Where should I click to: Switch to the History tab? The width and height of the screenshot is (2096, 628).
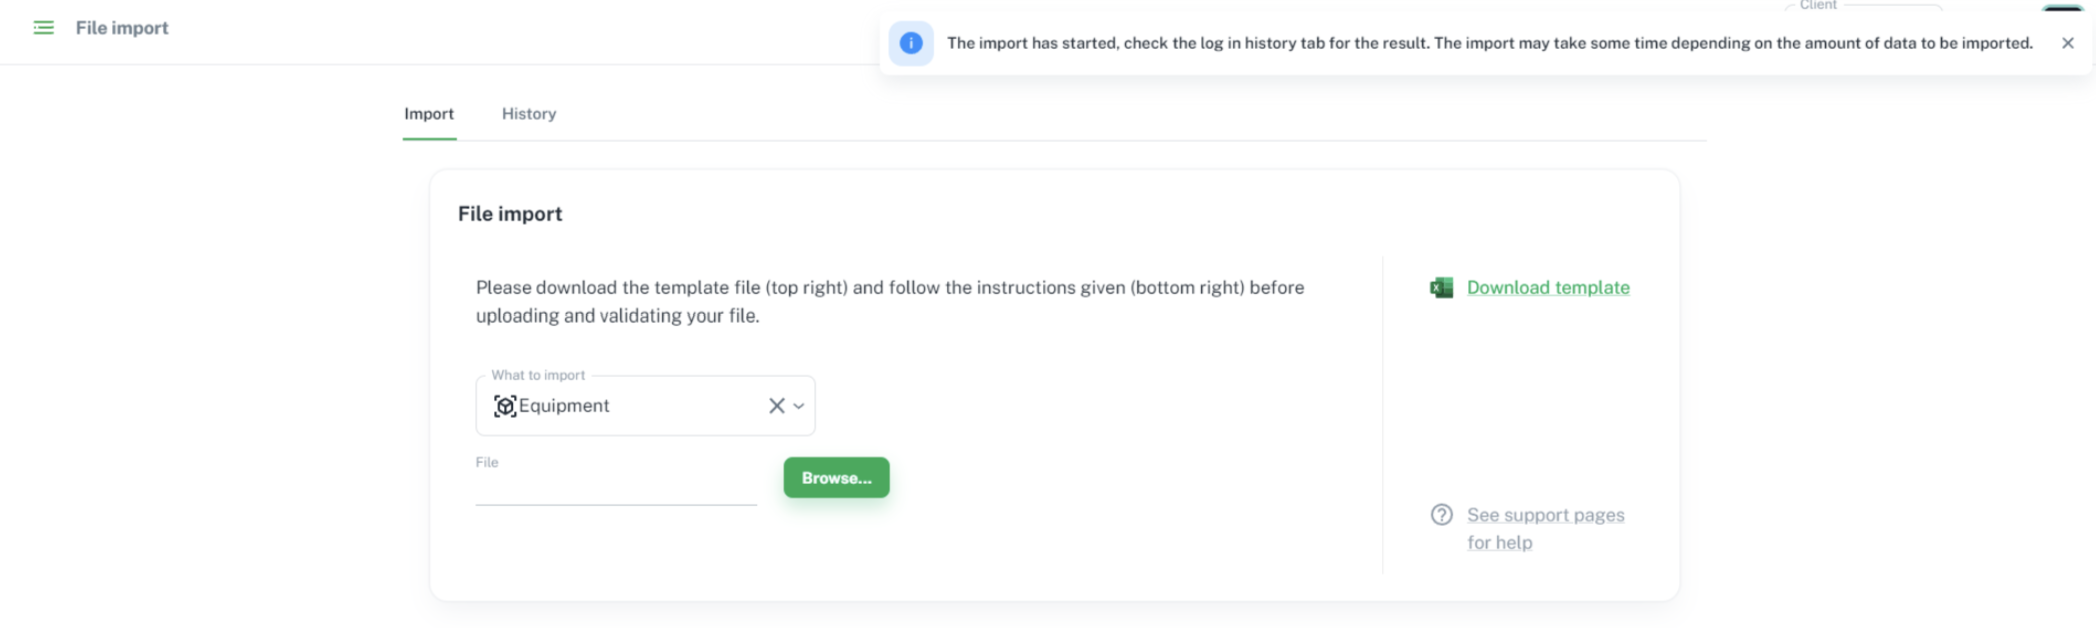coord(529,114)
